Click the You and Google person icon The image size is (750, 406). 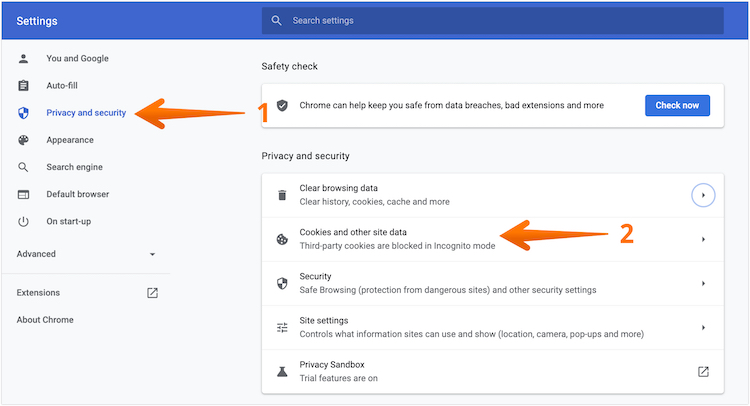24,59
